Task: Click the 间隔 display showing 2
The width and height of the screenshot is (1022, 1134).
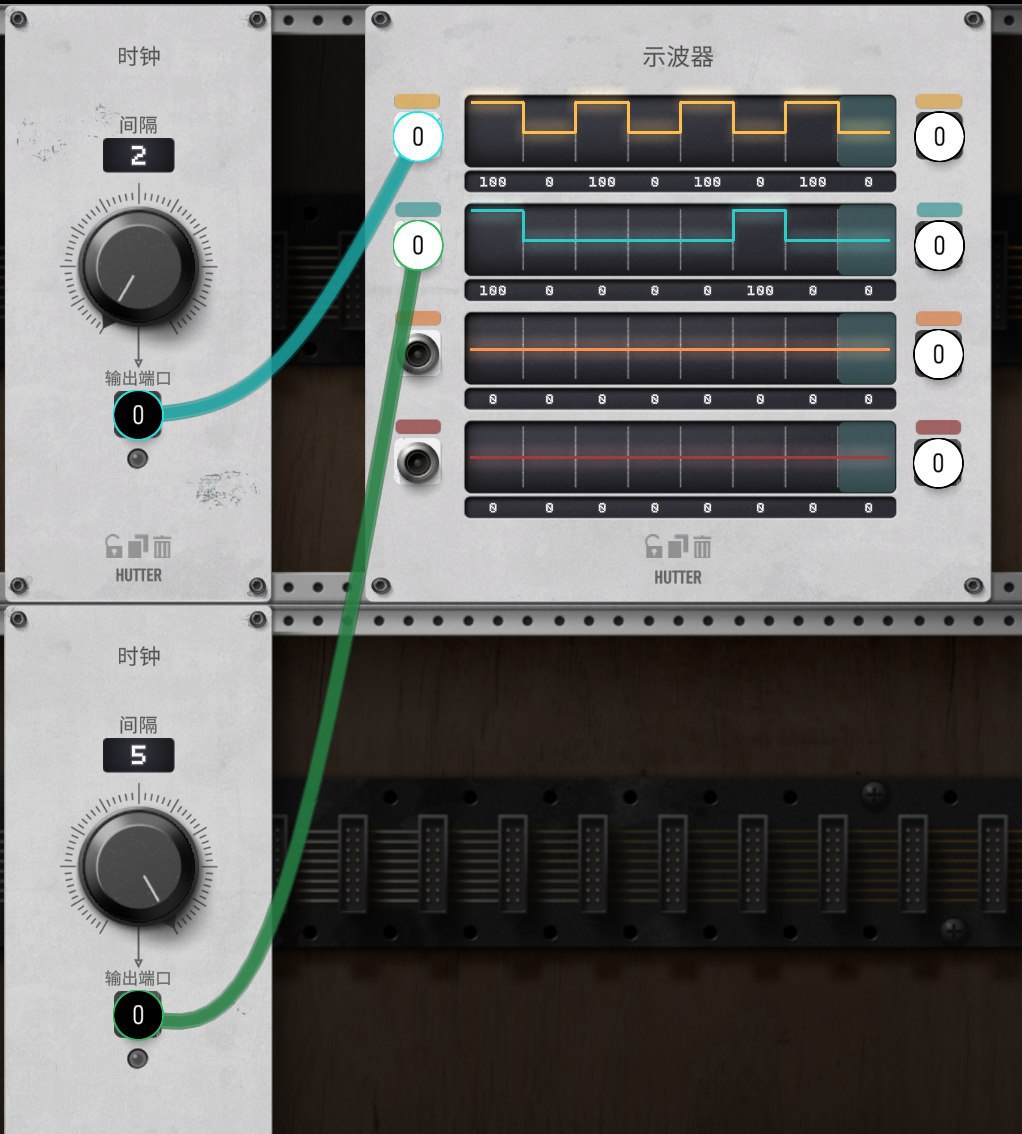Action: click(x=138, y=155)
